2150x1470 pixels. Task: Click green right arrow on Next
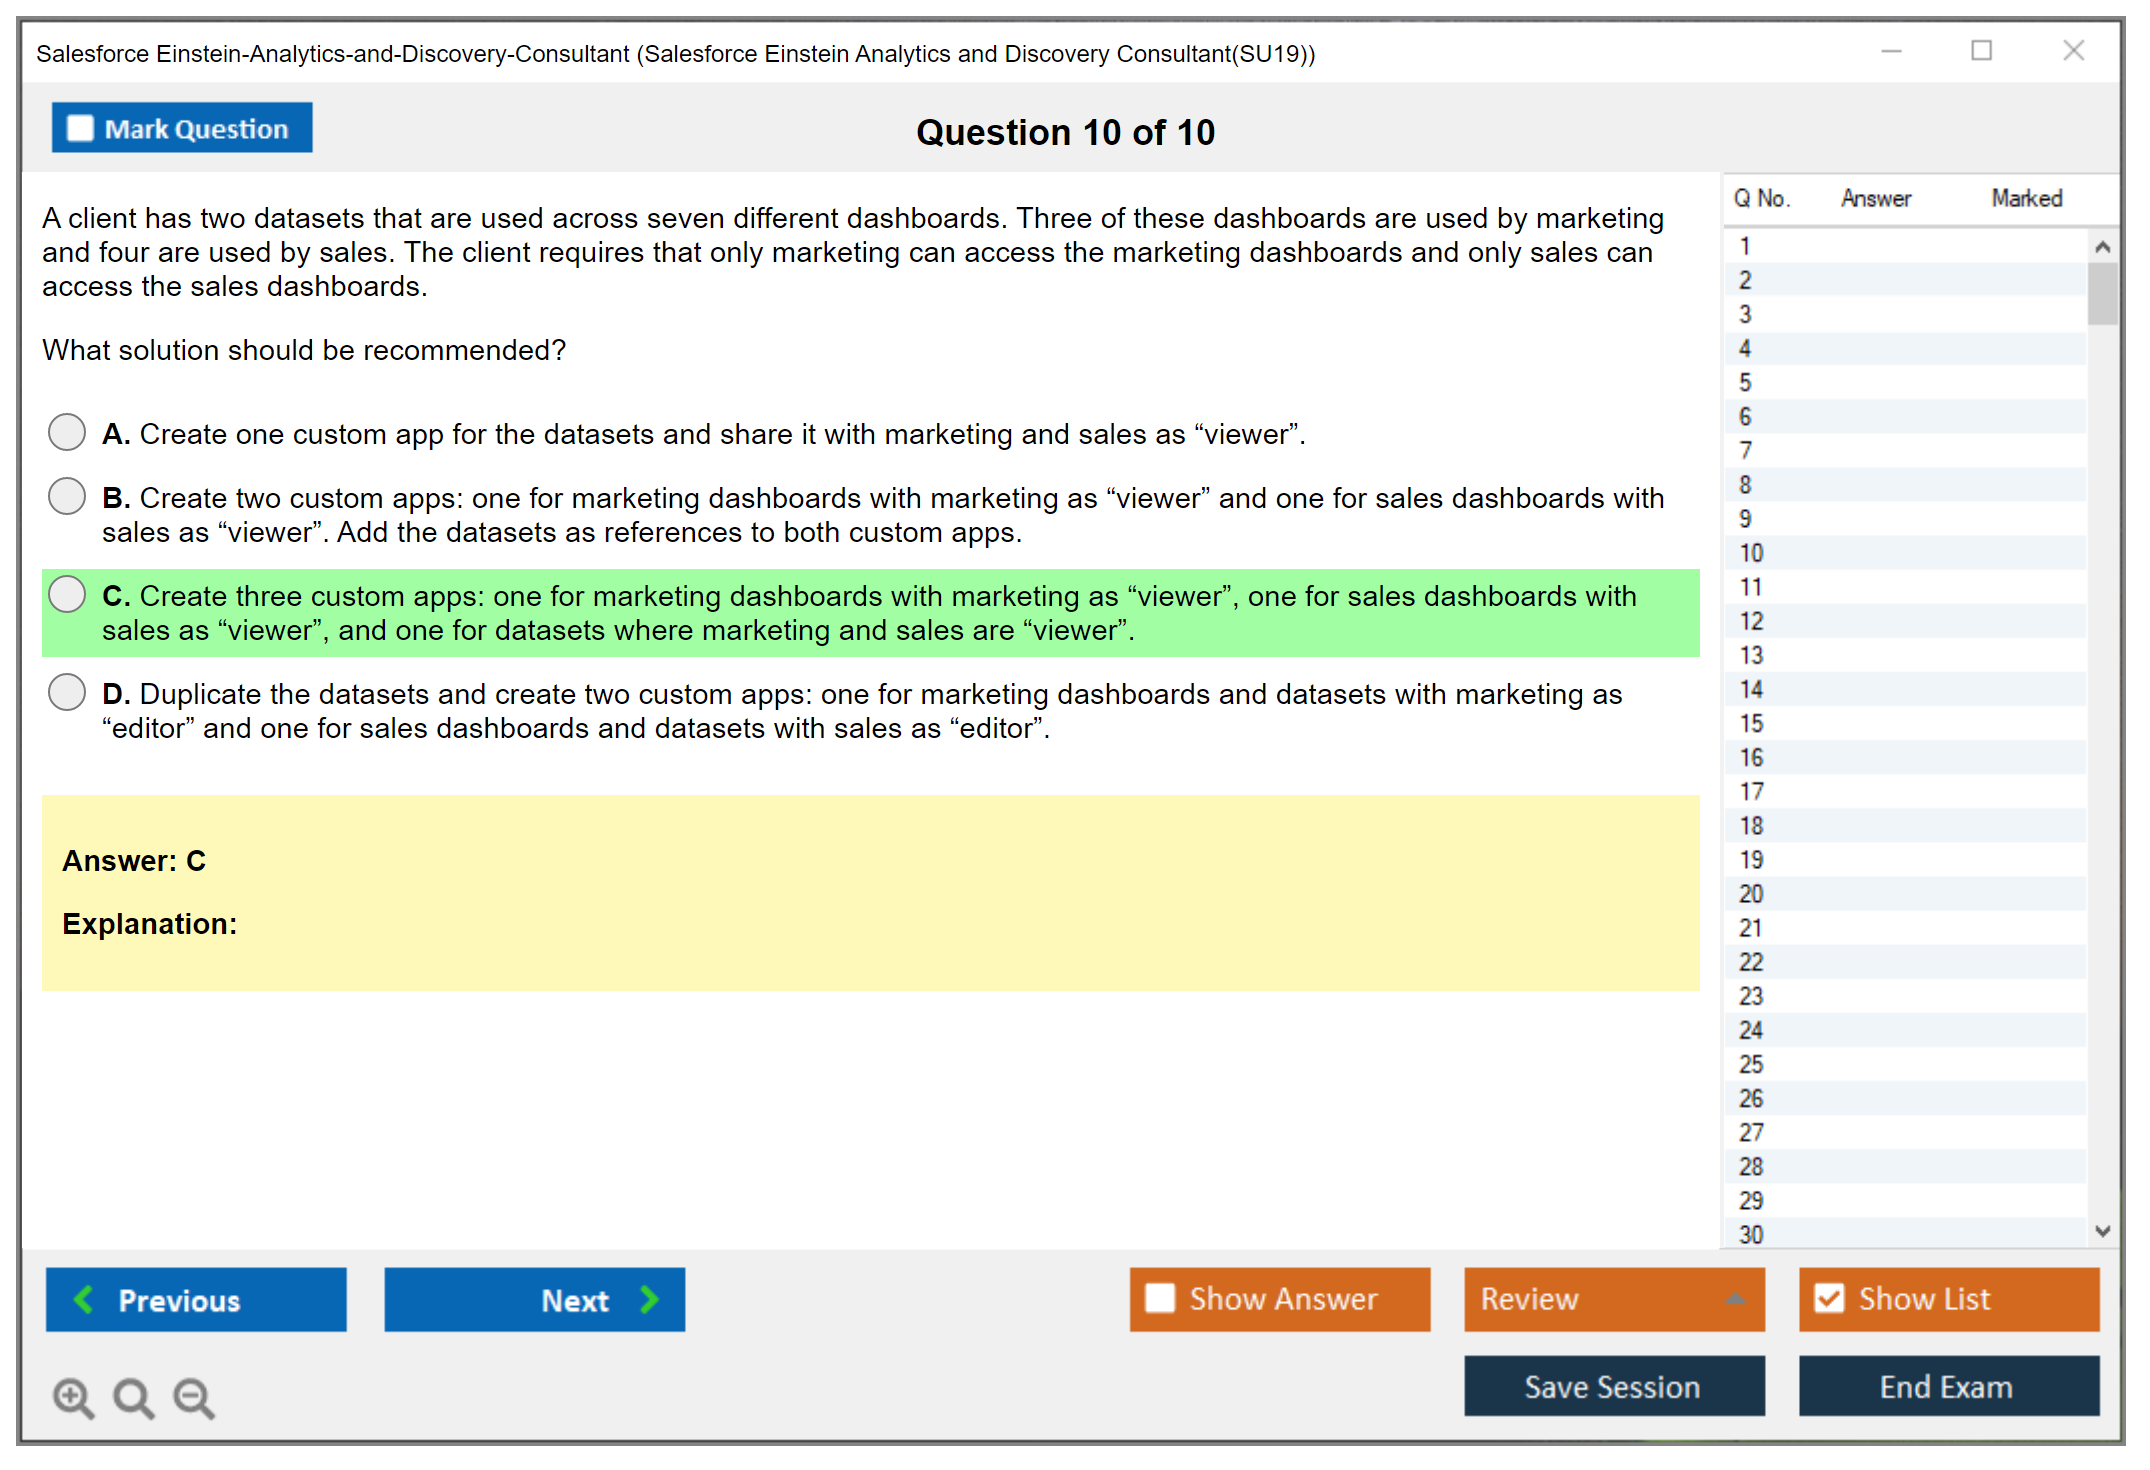[650, 1299]
